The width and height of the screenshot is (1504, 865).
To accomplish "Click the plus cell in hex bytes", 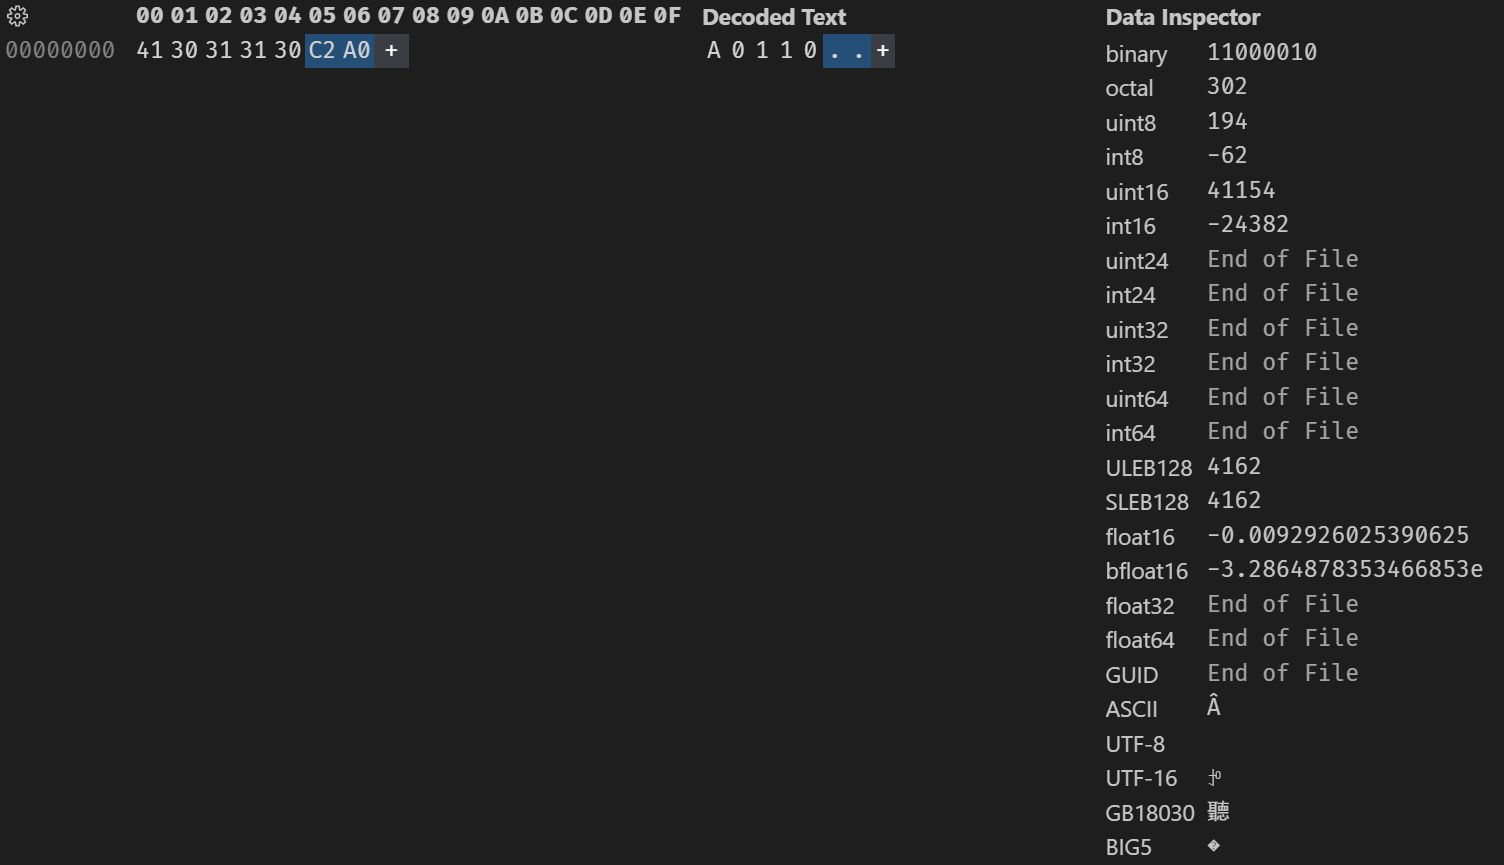I will click(x=391, y=50).
